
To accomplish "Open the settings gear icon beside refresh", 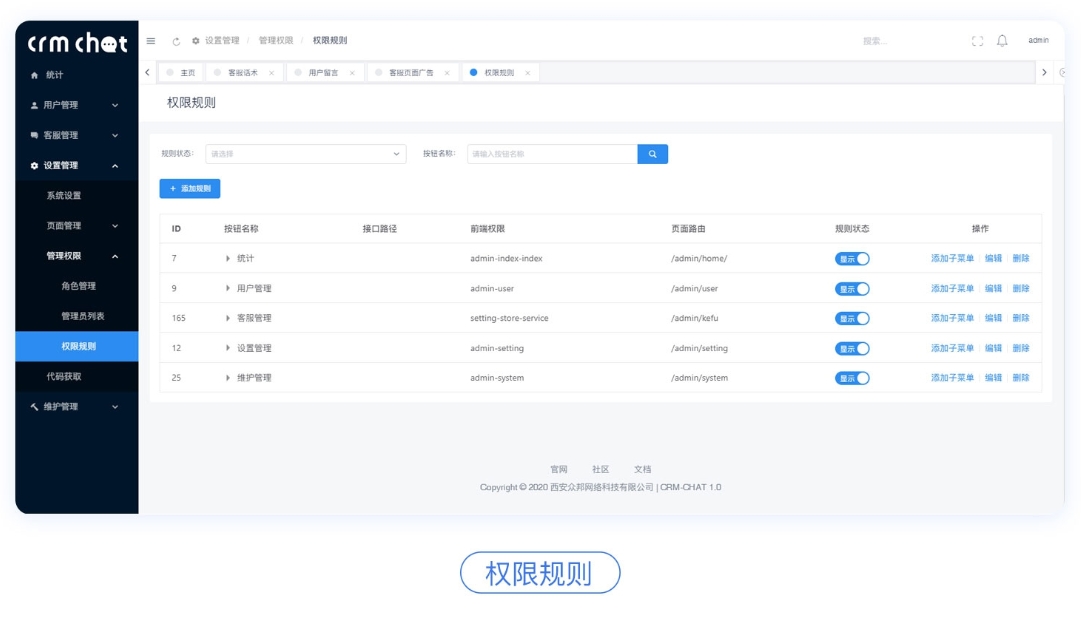I will point(196,41).
